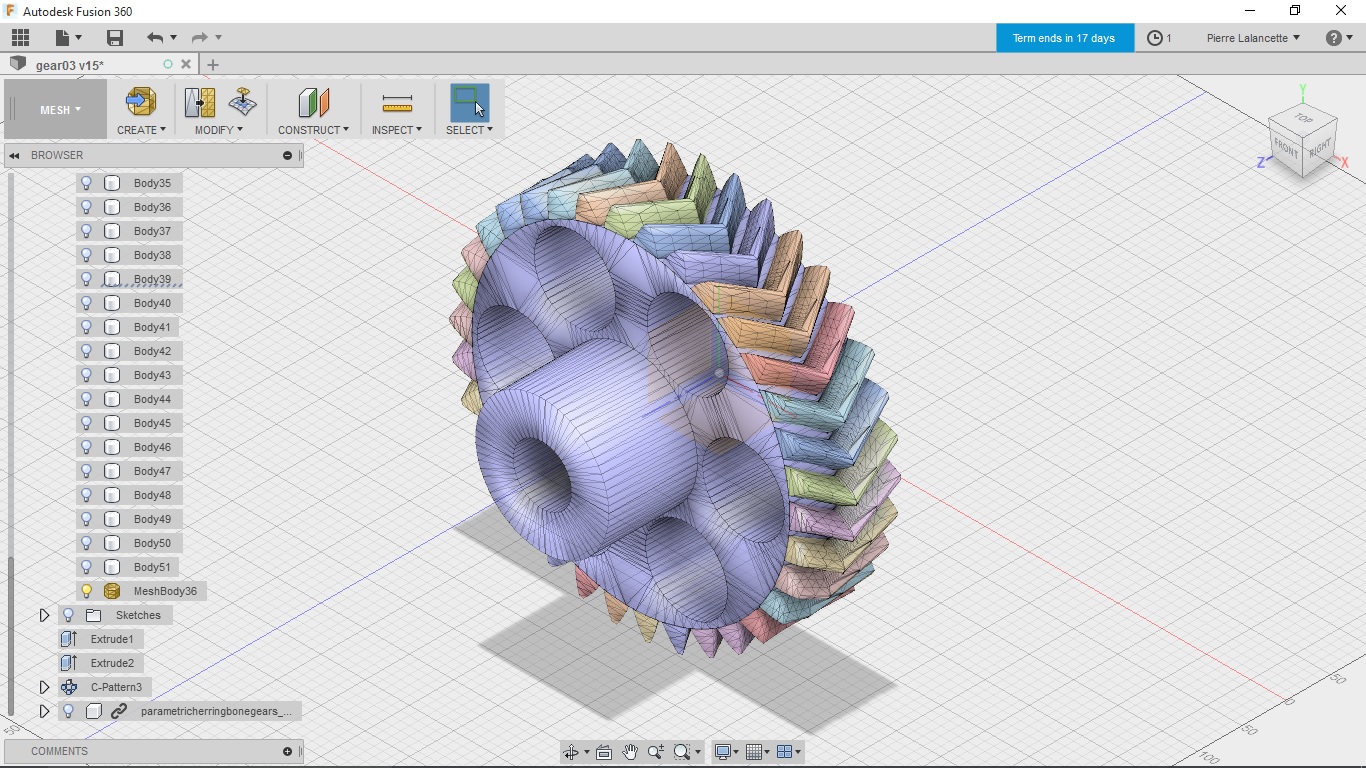
Task: Open the SELECT menu
Action: click(x=469, y=130)
